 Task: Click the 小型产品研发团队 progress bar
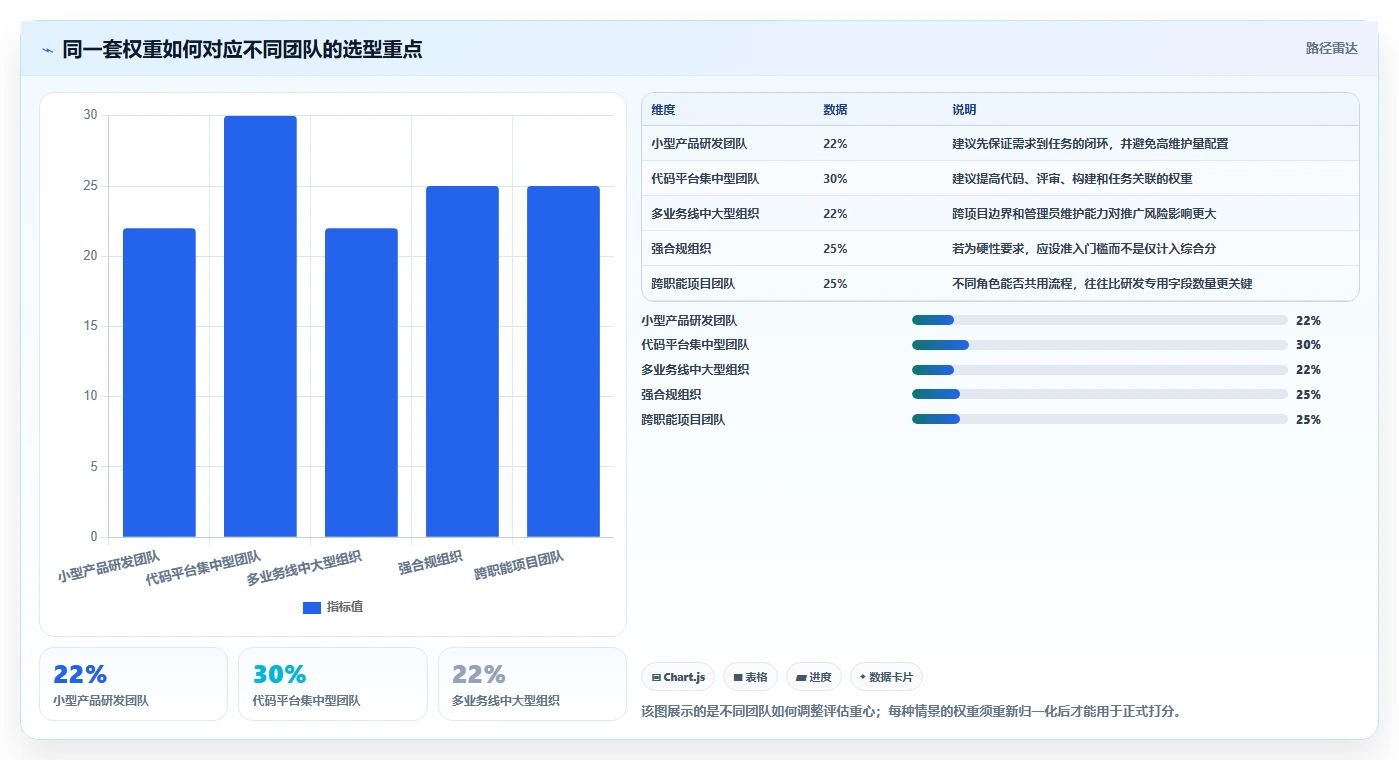[1100, 320]
